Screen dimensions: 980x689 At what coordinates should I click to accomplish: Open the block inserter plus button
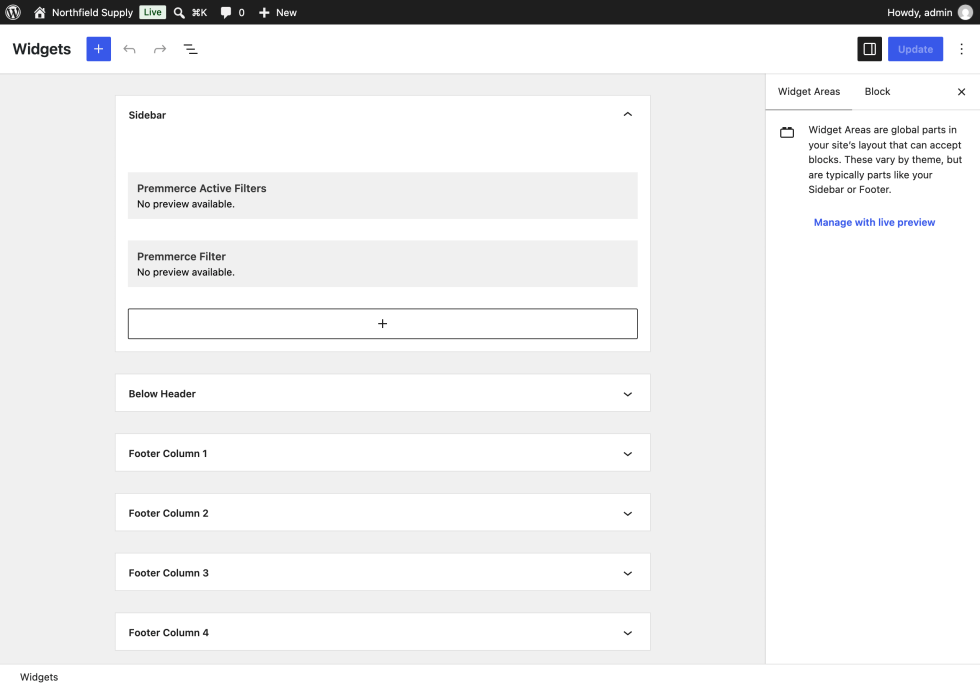coord(98,49)
